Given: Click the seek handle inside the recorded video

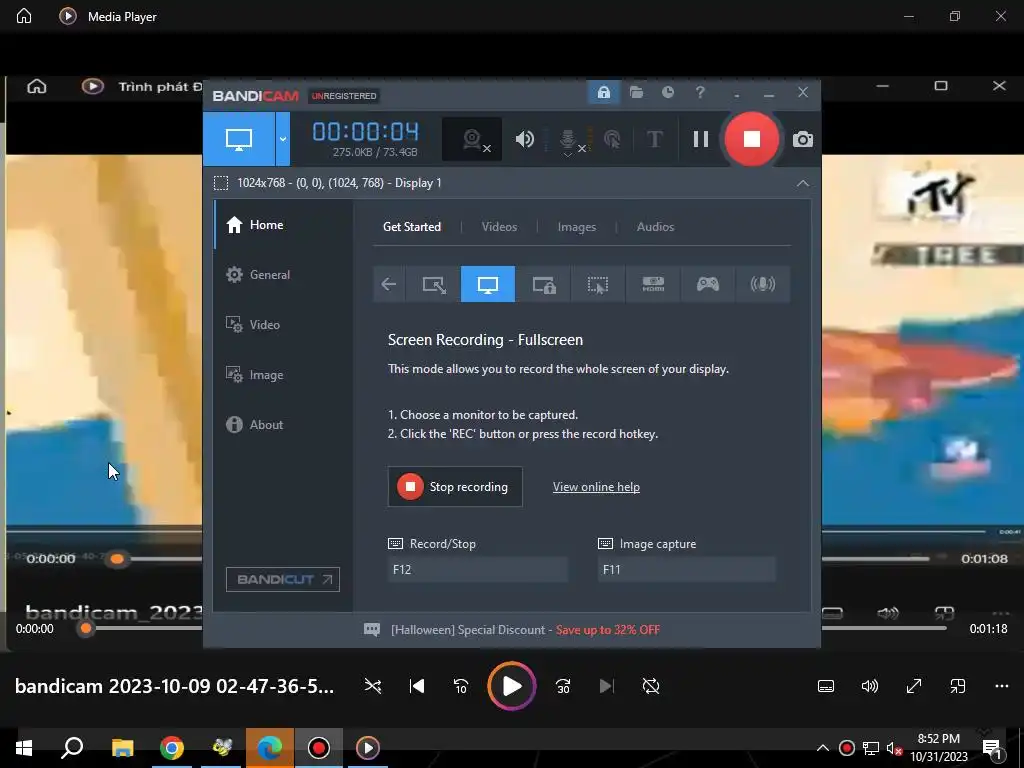Looking at the screenshot, I should [117, 558].
